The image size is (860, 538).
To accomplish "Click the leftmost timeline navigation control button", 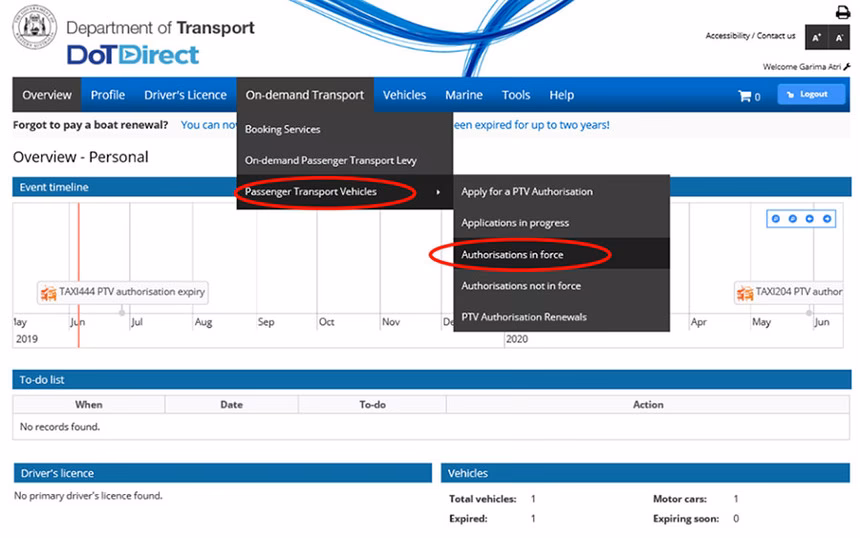I will coord(776,218).
